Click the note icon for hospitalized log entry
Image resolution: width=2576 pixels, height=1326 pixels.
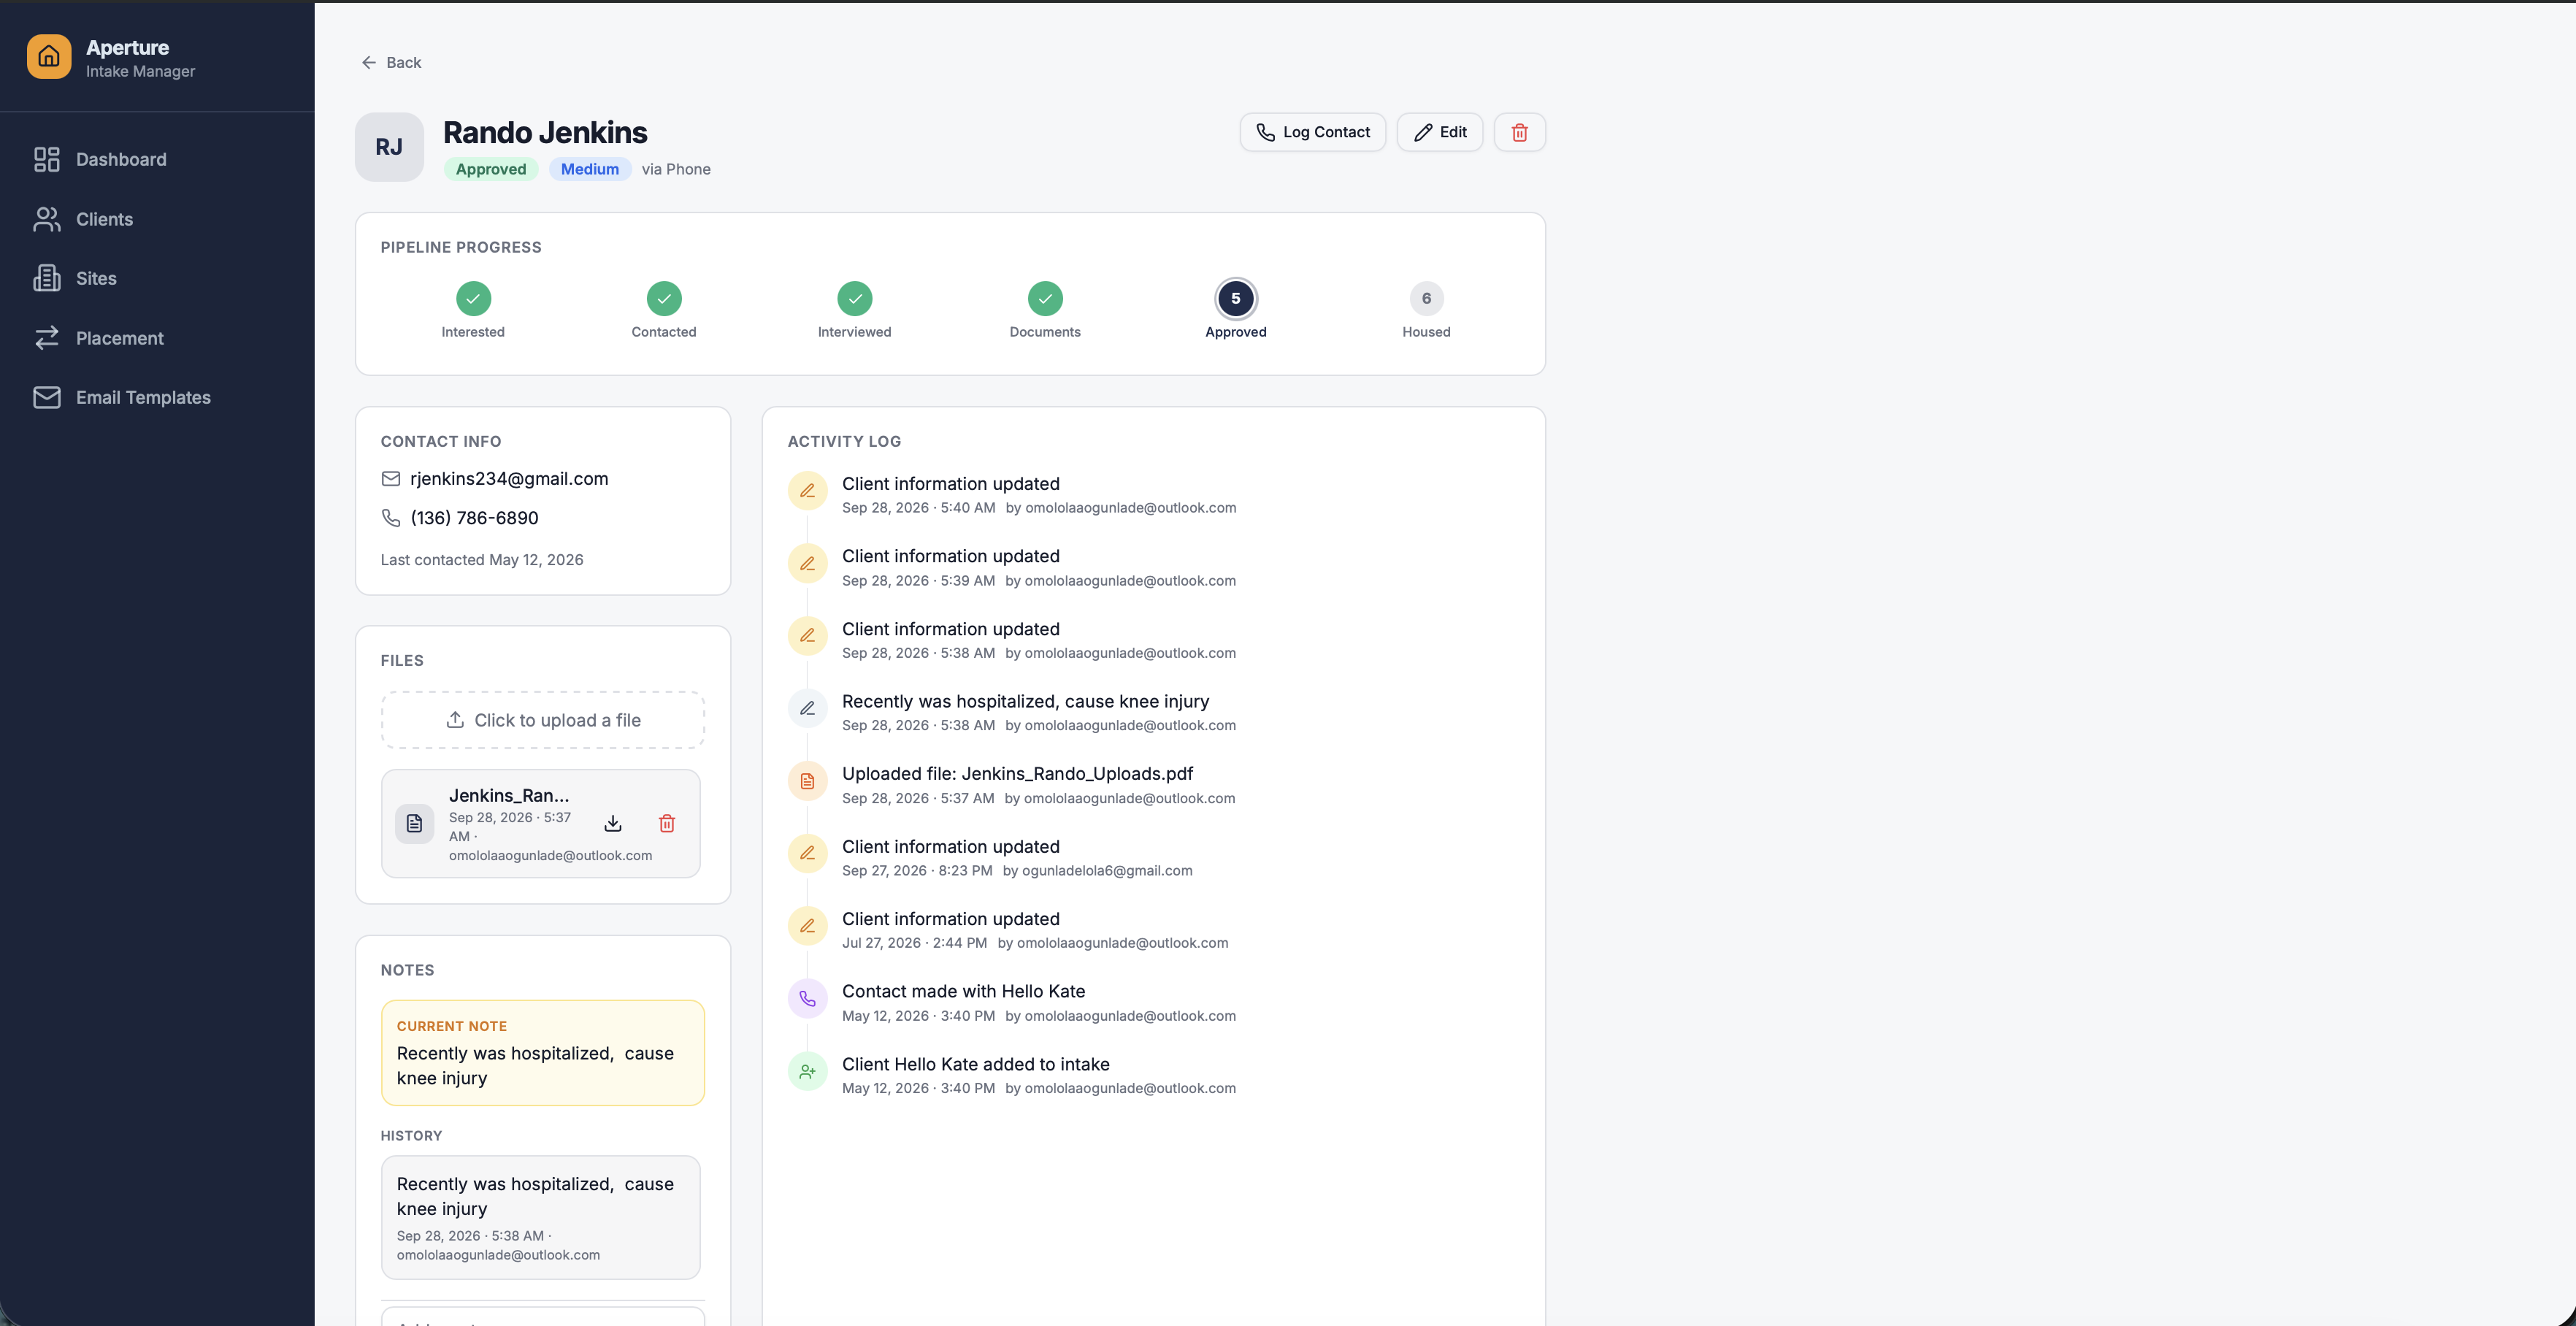click(807, 709)
